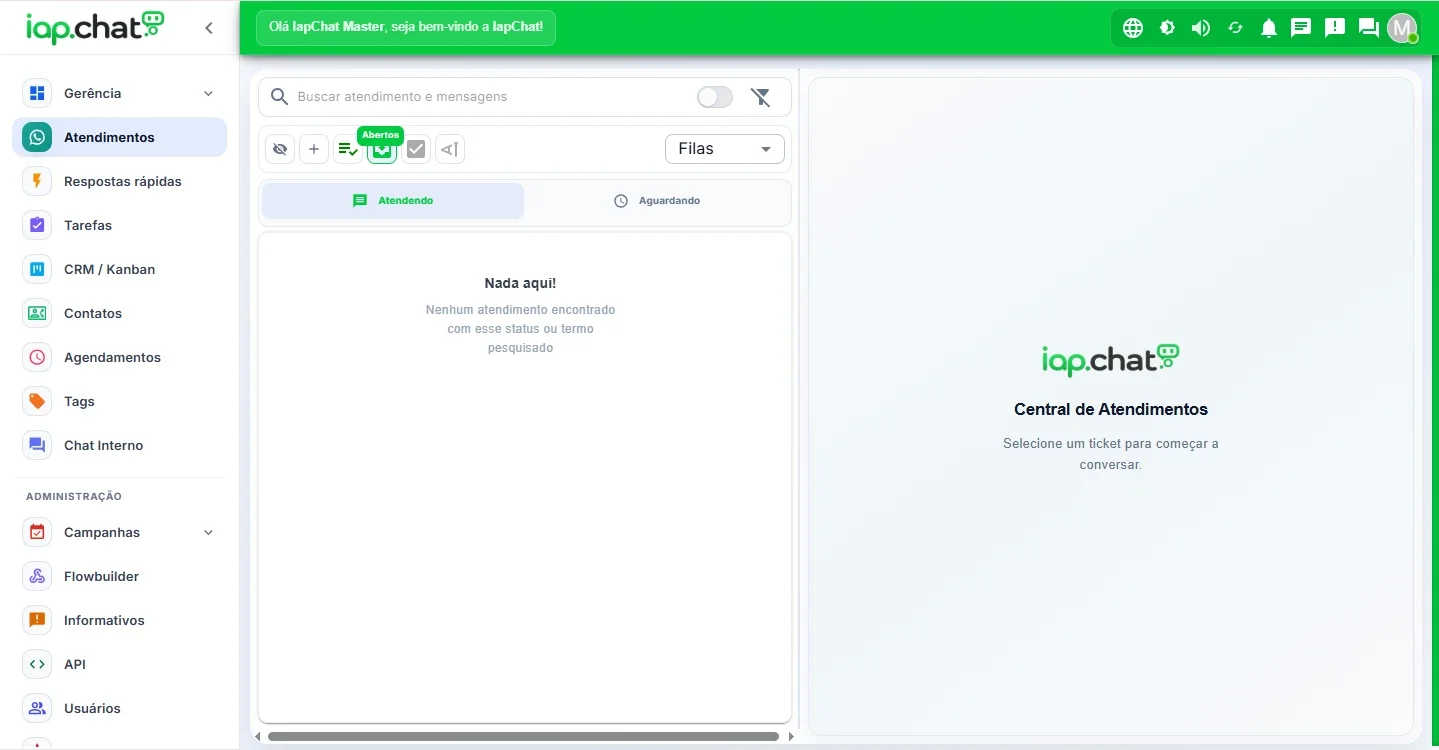
Task: Switch to the Atendendo tab
Action: click(x=393, y=201)
